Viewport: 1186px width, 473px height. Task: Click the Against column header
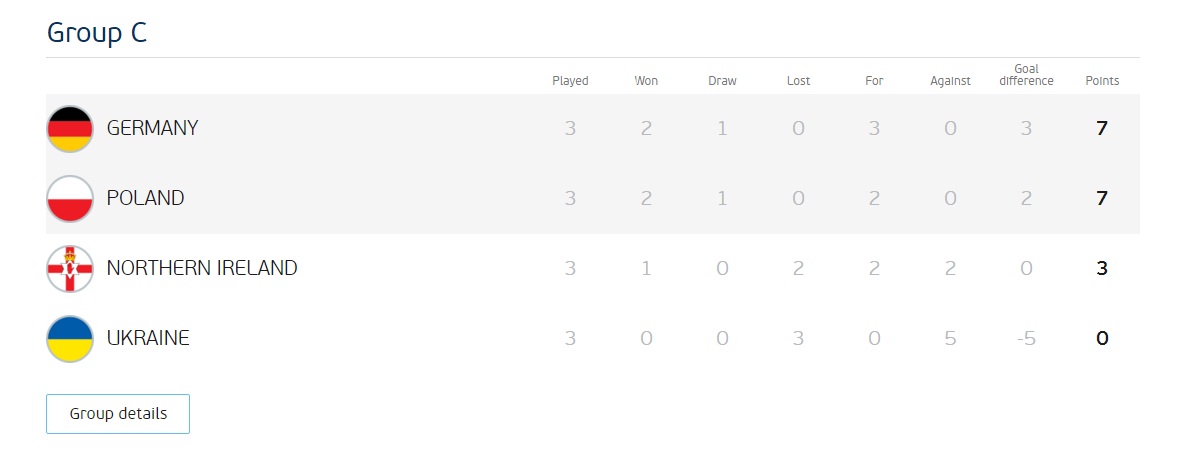point(950,81)
